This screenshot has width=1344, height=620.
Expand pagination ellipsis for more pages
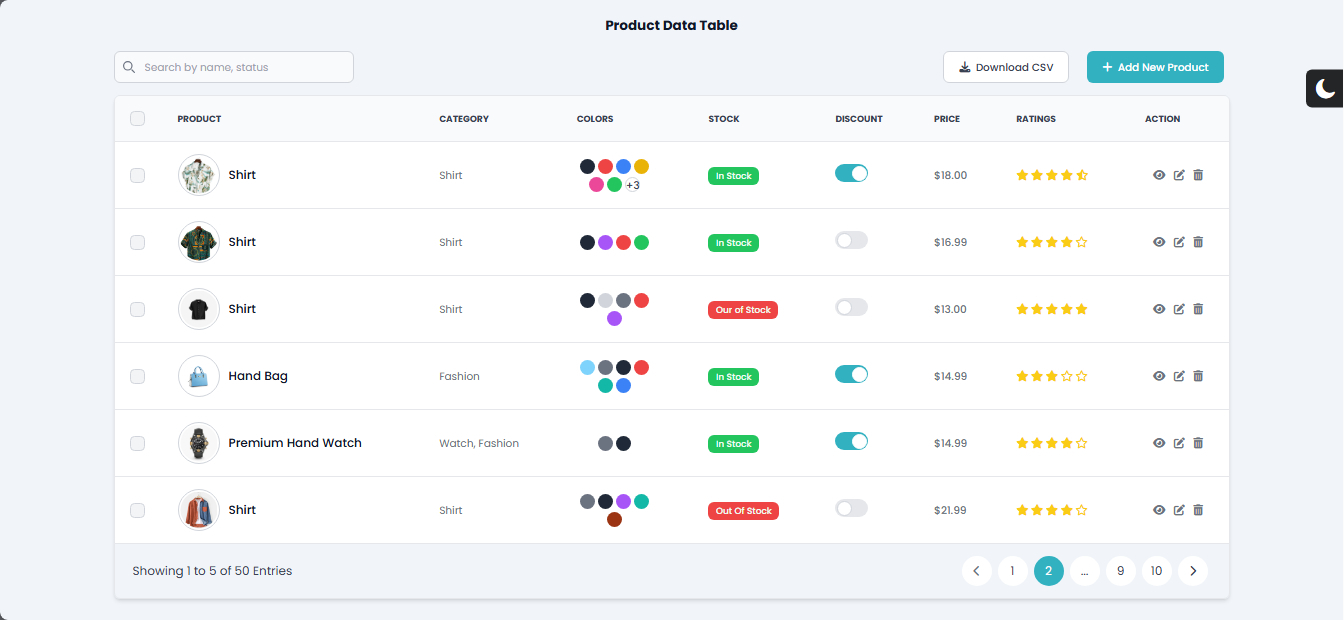pyautogui.click(x=1084, y=571)
